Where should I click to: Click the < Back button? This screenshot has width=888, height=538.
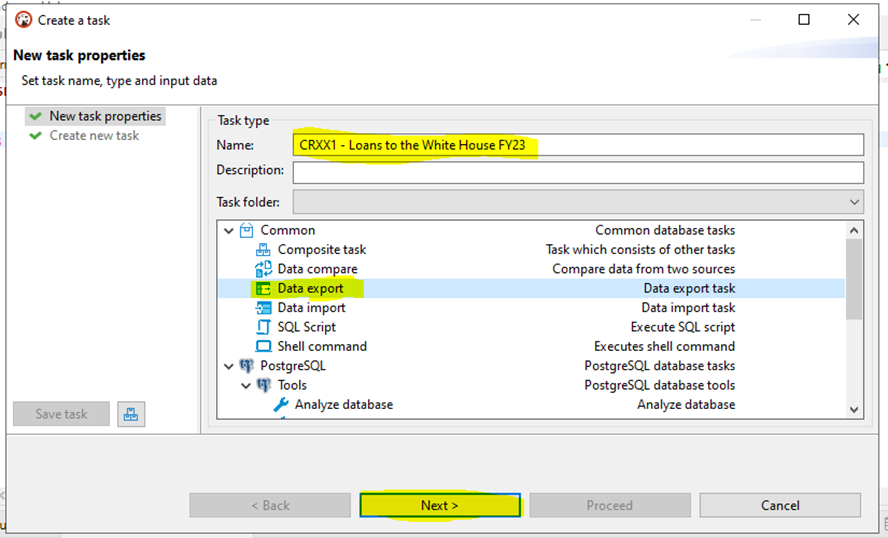tap(270, 505)
